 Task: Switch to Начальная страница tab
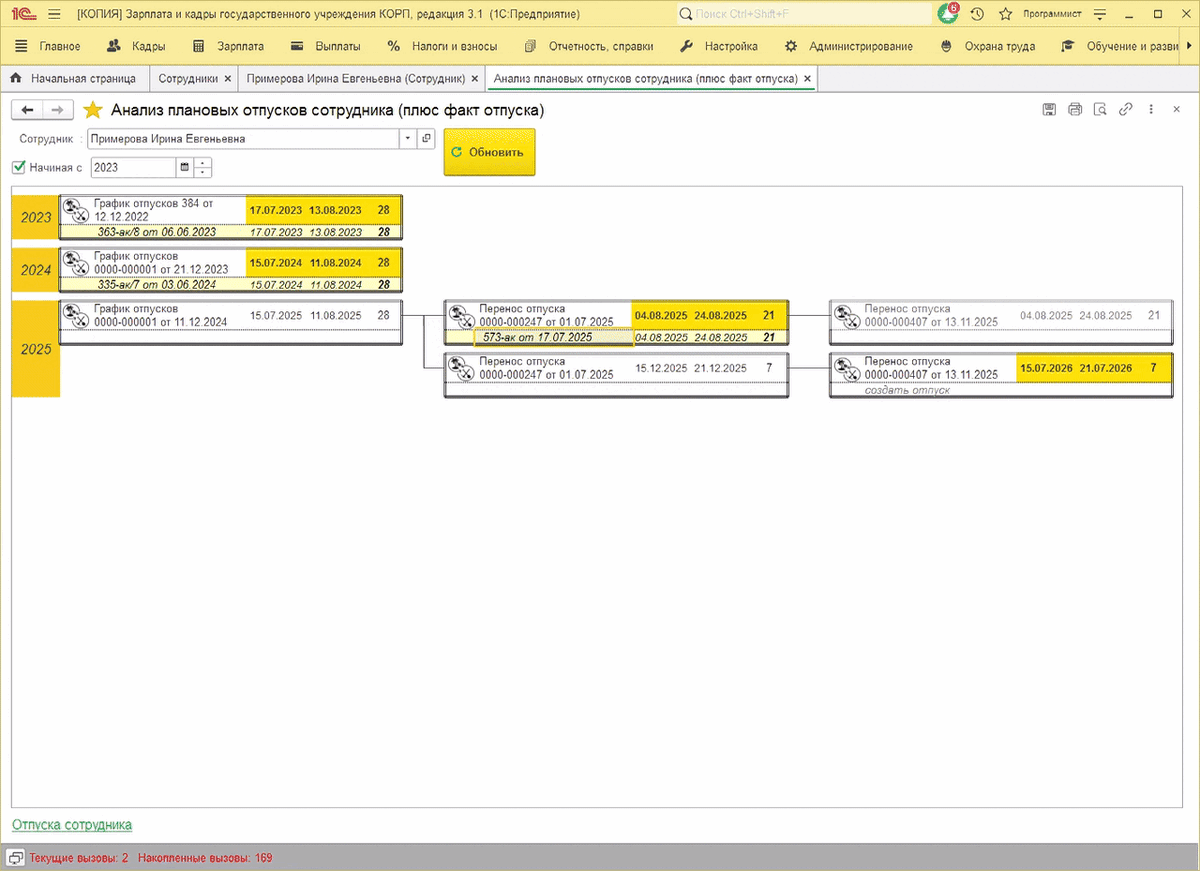(76, 78)
